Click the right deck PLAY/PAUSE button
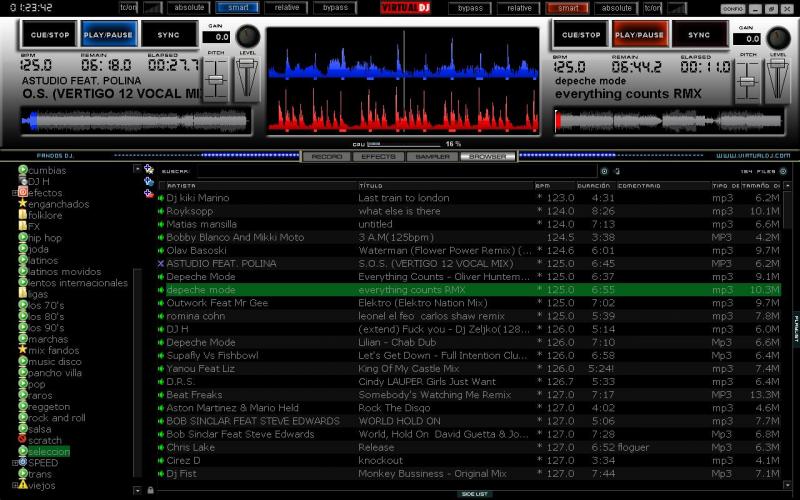Screen dimensions: 800x500 [639, 35]
